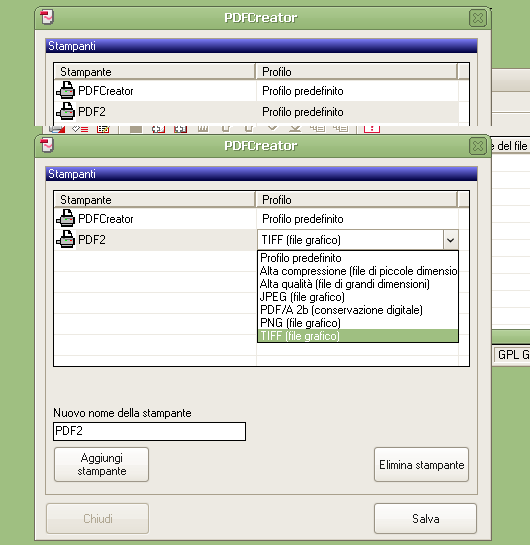Image resolution: width=530 pixels, height=545 pixels.
Task: Choose Alta qualità (file di grandi dimensioni)
Action: (358, 284)
